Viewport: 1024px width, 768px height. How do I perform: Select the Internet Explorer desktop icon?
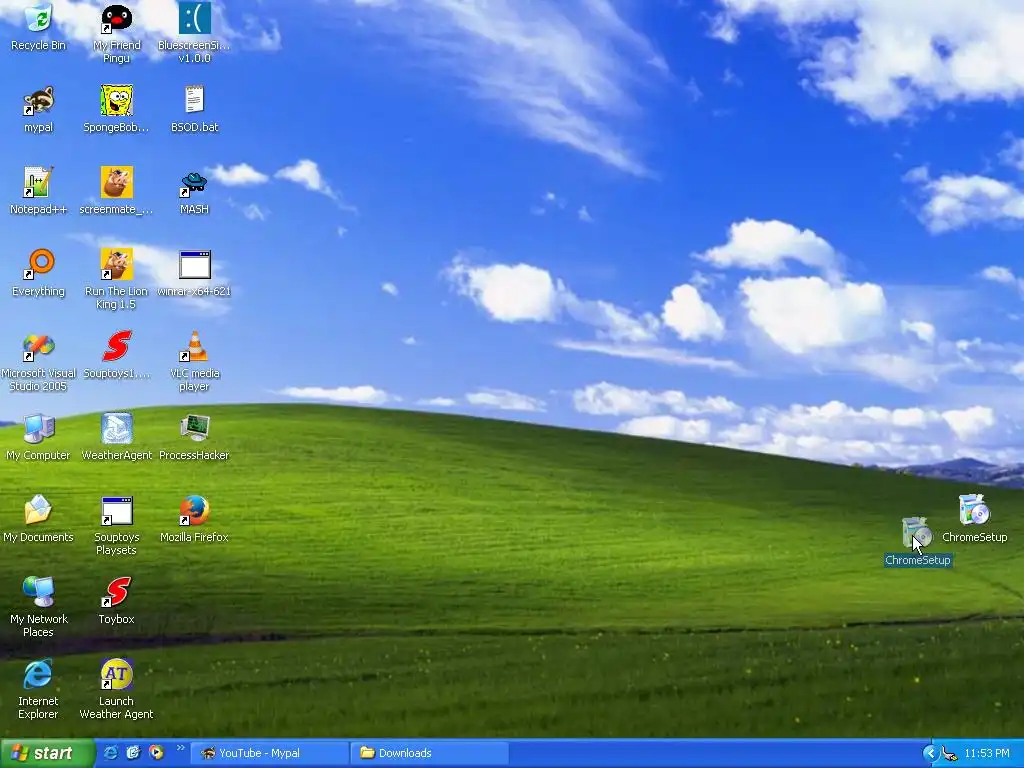(x=39, y=690)
